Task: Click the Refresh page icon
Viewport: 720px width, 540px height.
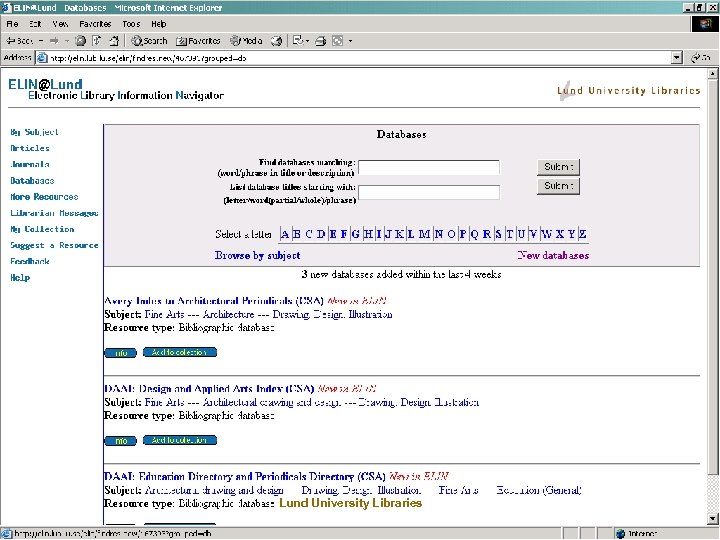Action: coord(97,41)
